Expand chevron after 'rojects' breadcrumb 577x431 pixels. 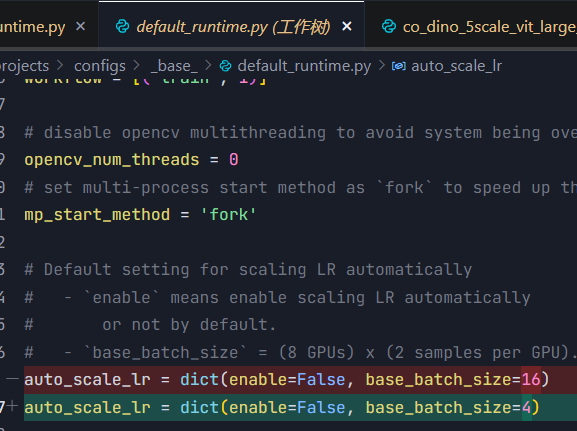tap(60, 66)
